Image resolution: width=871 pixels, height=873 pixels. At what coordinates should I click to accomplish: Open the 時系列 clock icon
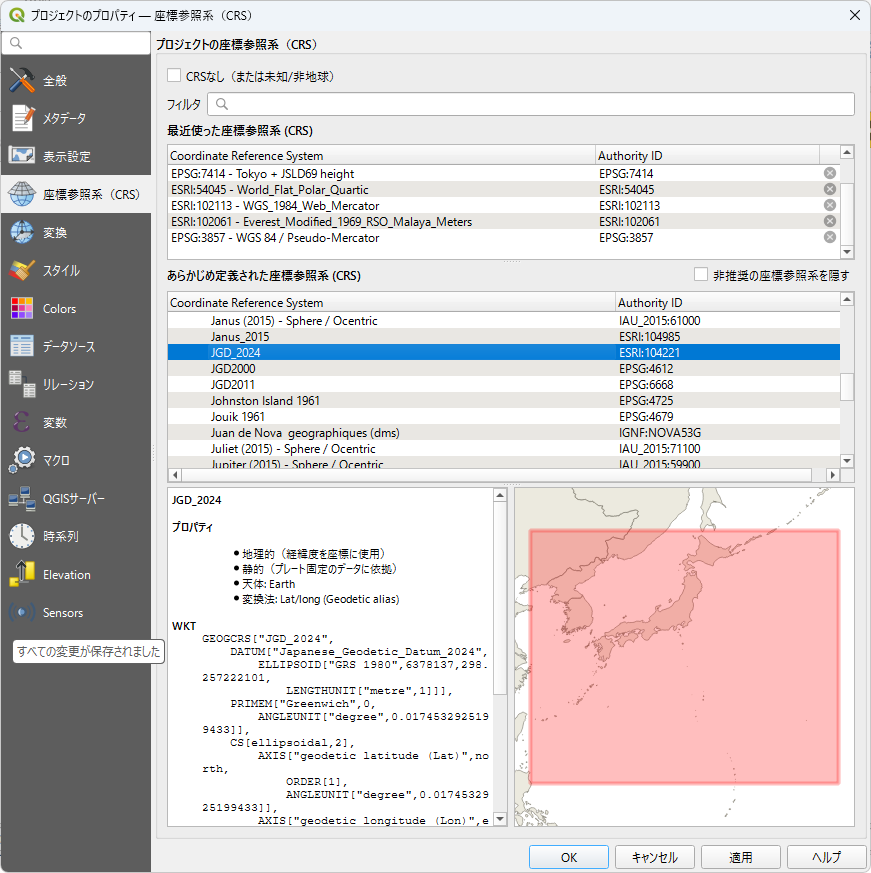[x=22, y=536]
